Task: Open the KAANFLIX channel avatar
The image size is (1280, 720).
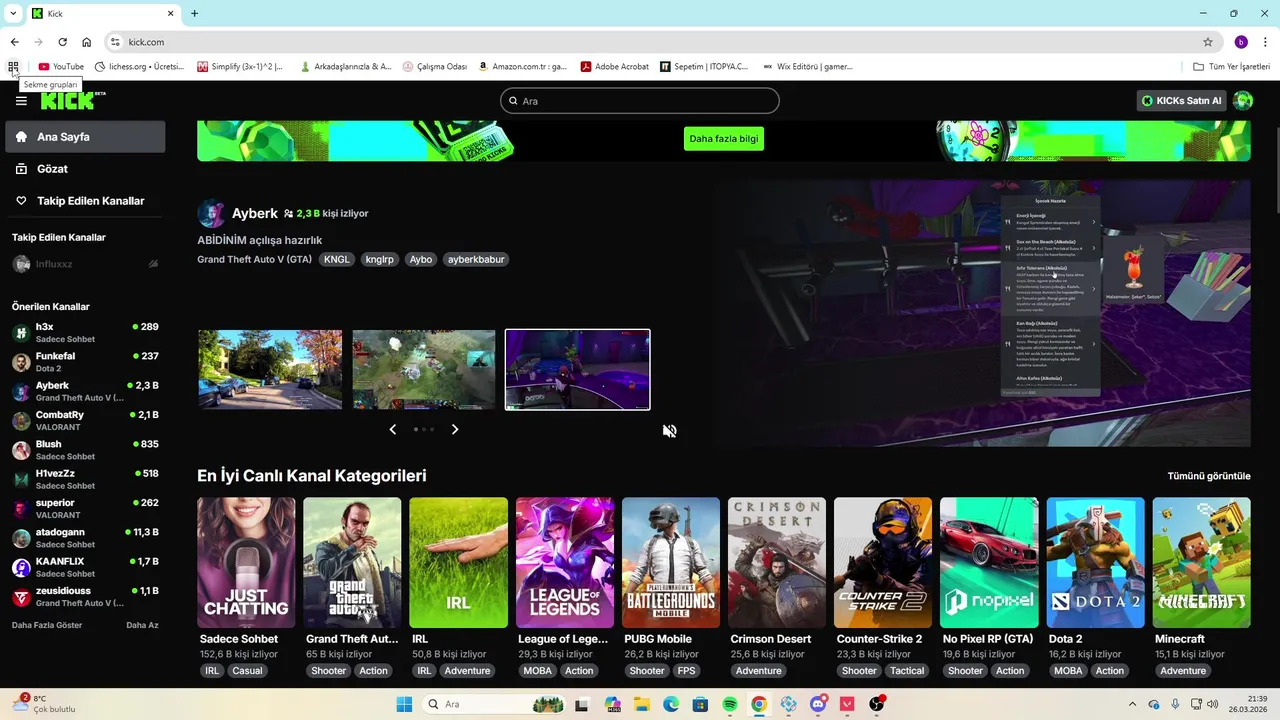Action: (x=21, y=568)
